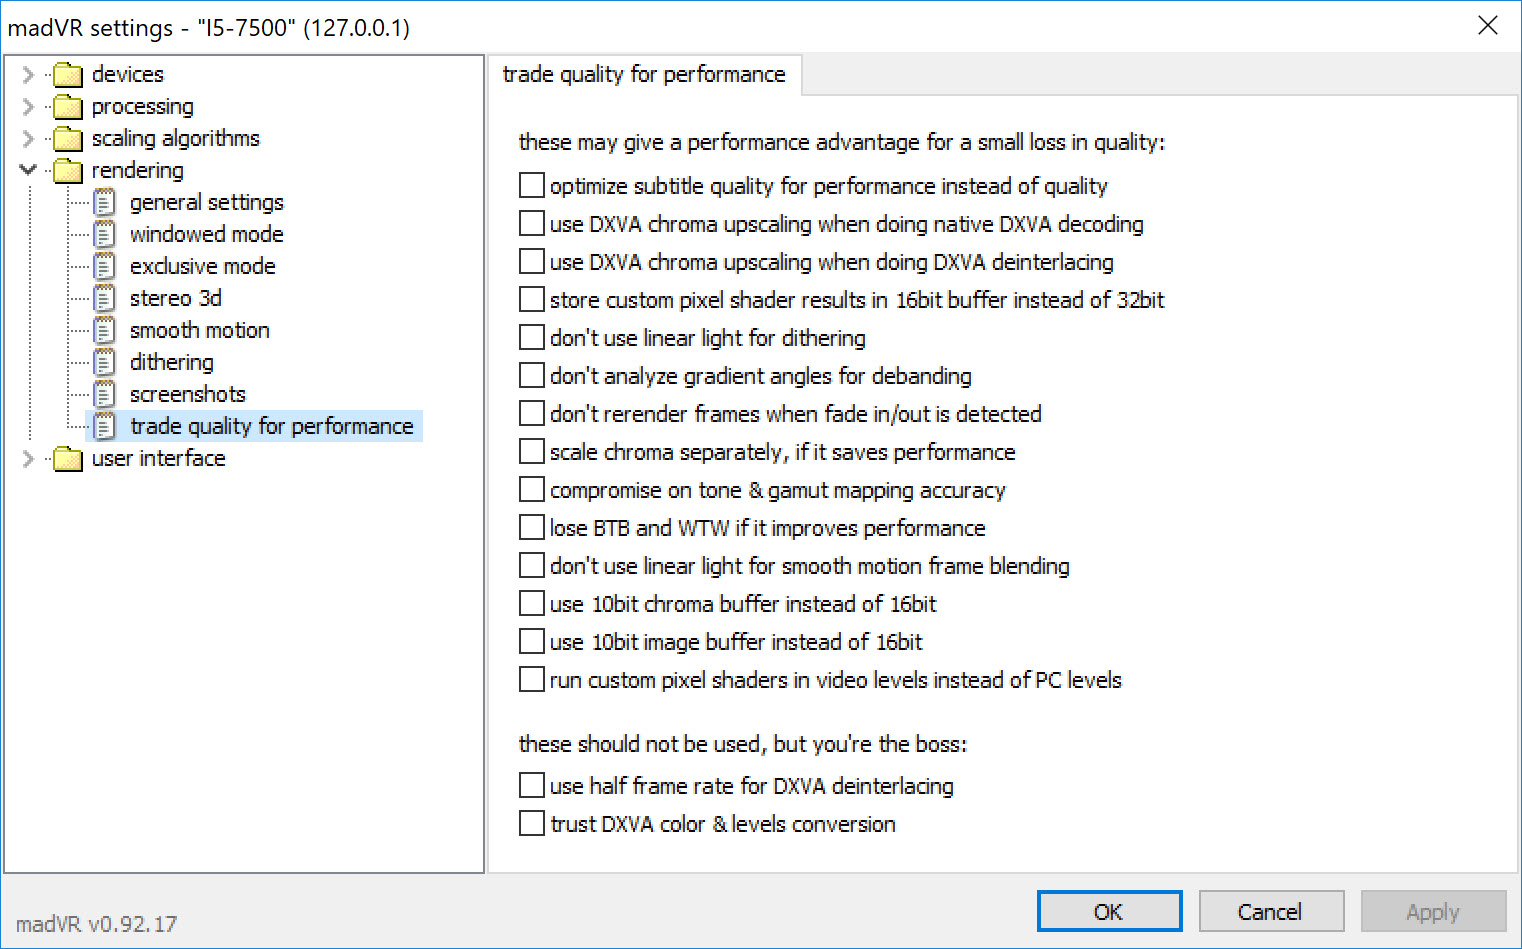Expand the scaling algorithms tree node
Image resolution: width=1522 pixels, height=949 pixels.
pyautogui.click(x=28, y=139)
